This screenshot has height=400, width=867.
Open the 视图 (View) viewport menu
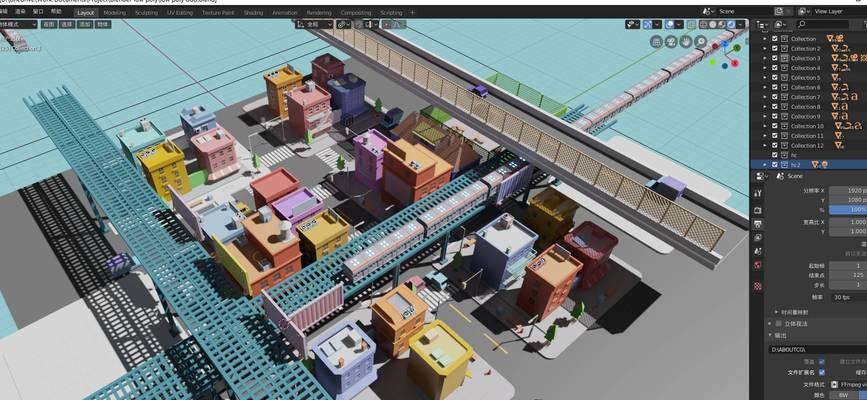pos(50,24)
